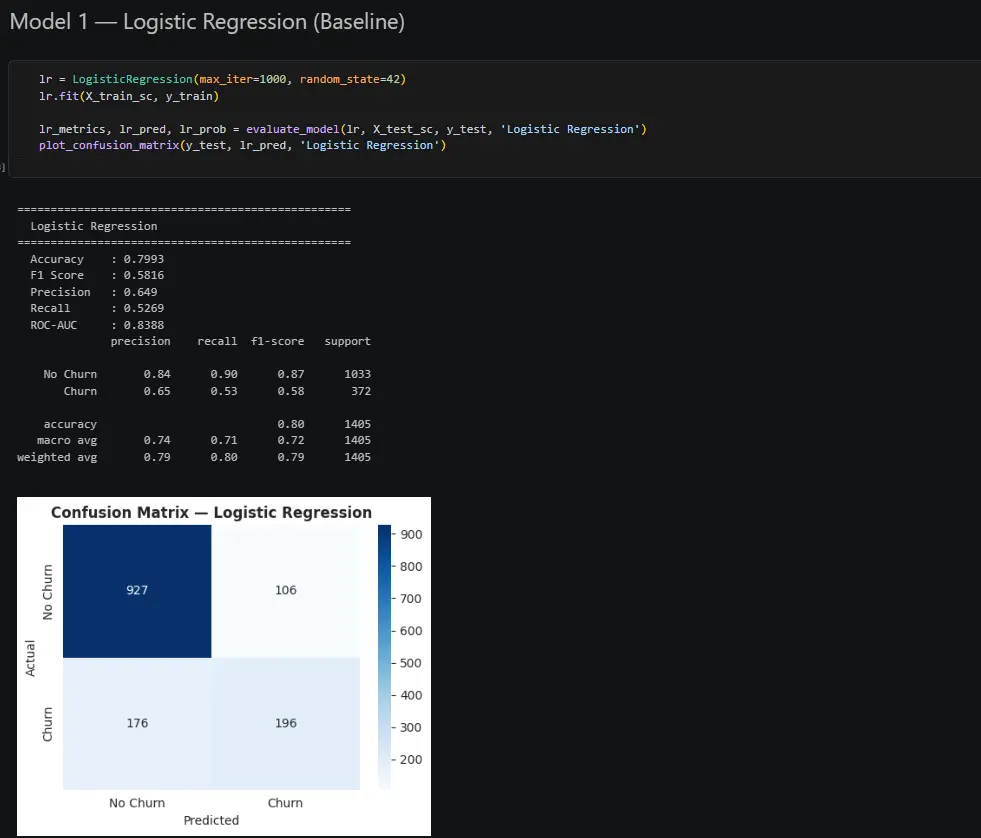Click the 500 tick label on the colorbar
The width and height of the screenshot is (981, 838).
[x=411, y=663]
